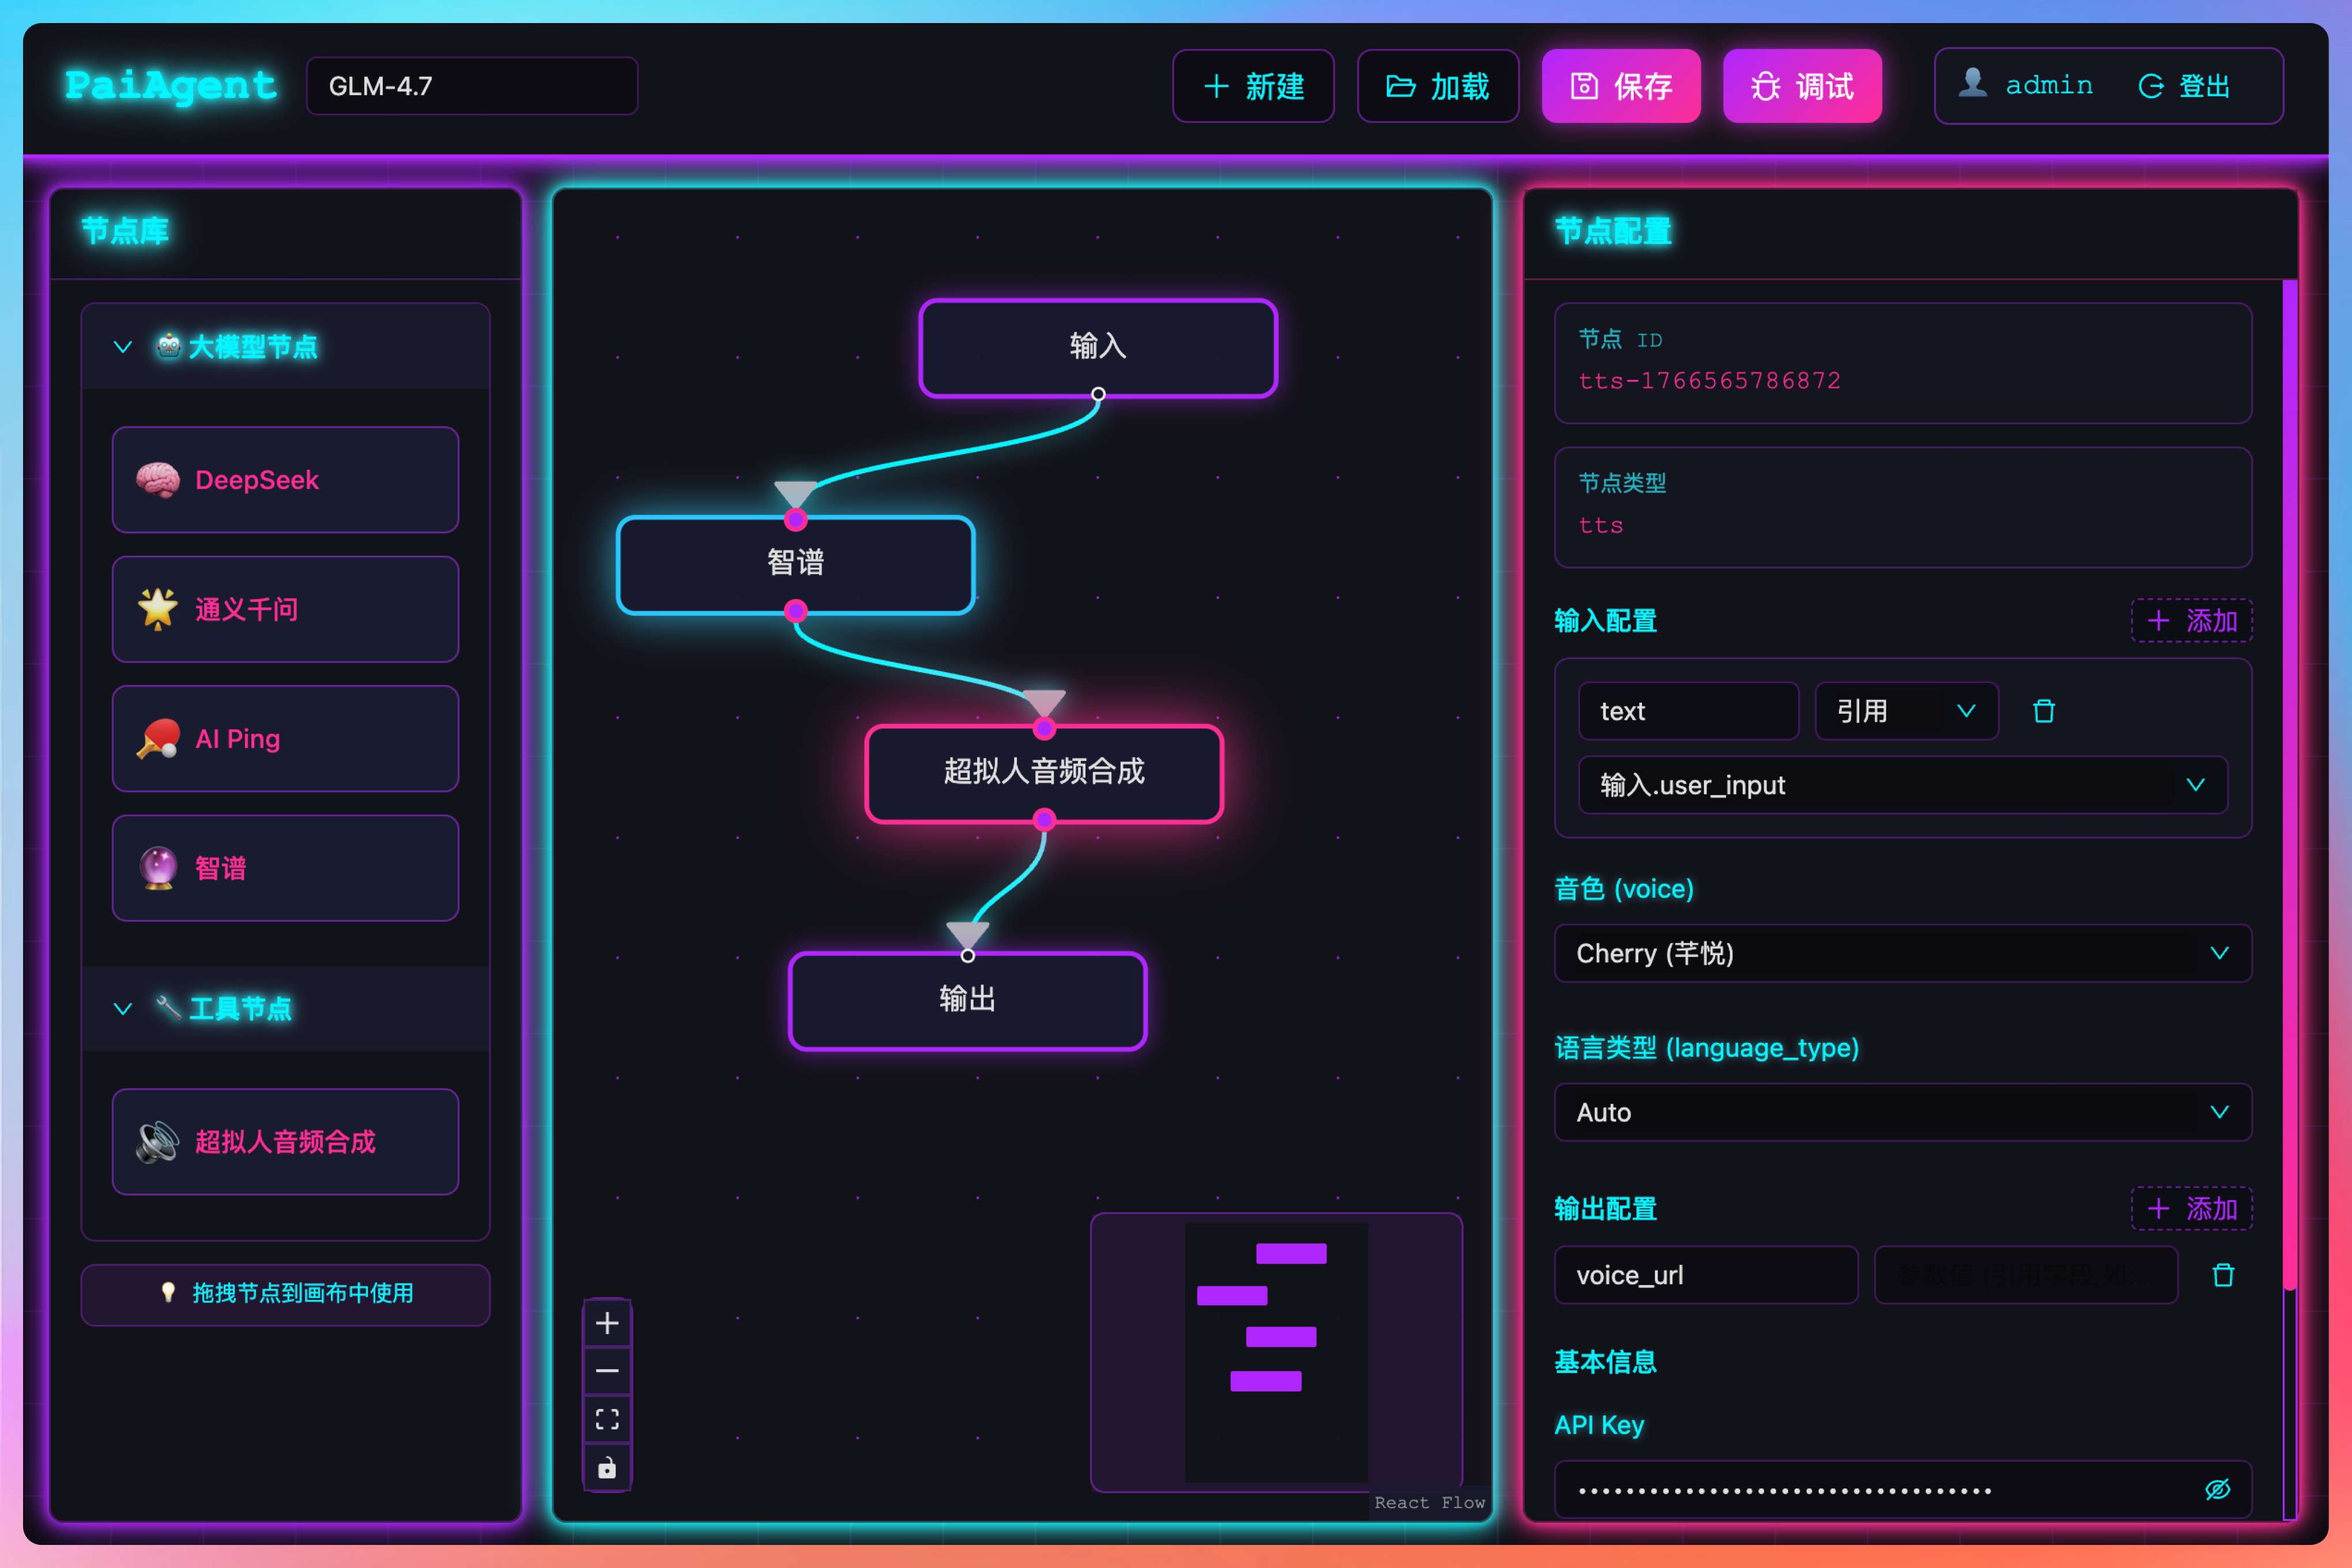Click the 调试 debug button
Screen dimensions: 2352x1568
[x=1802, y=86]
